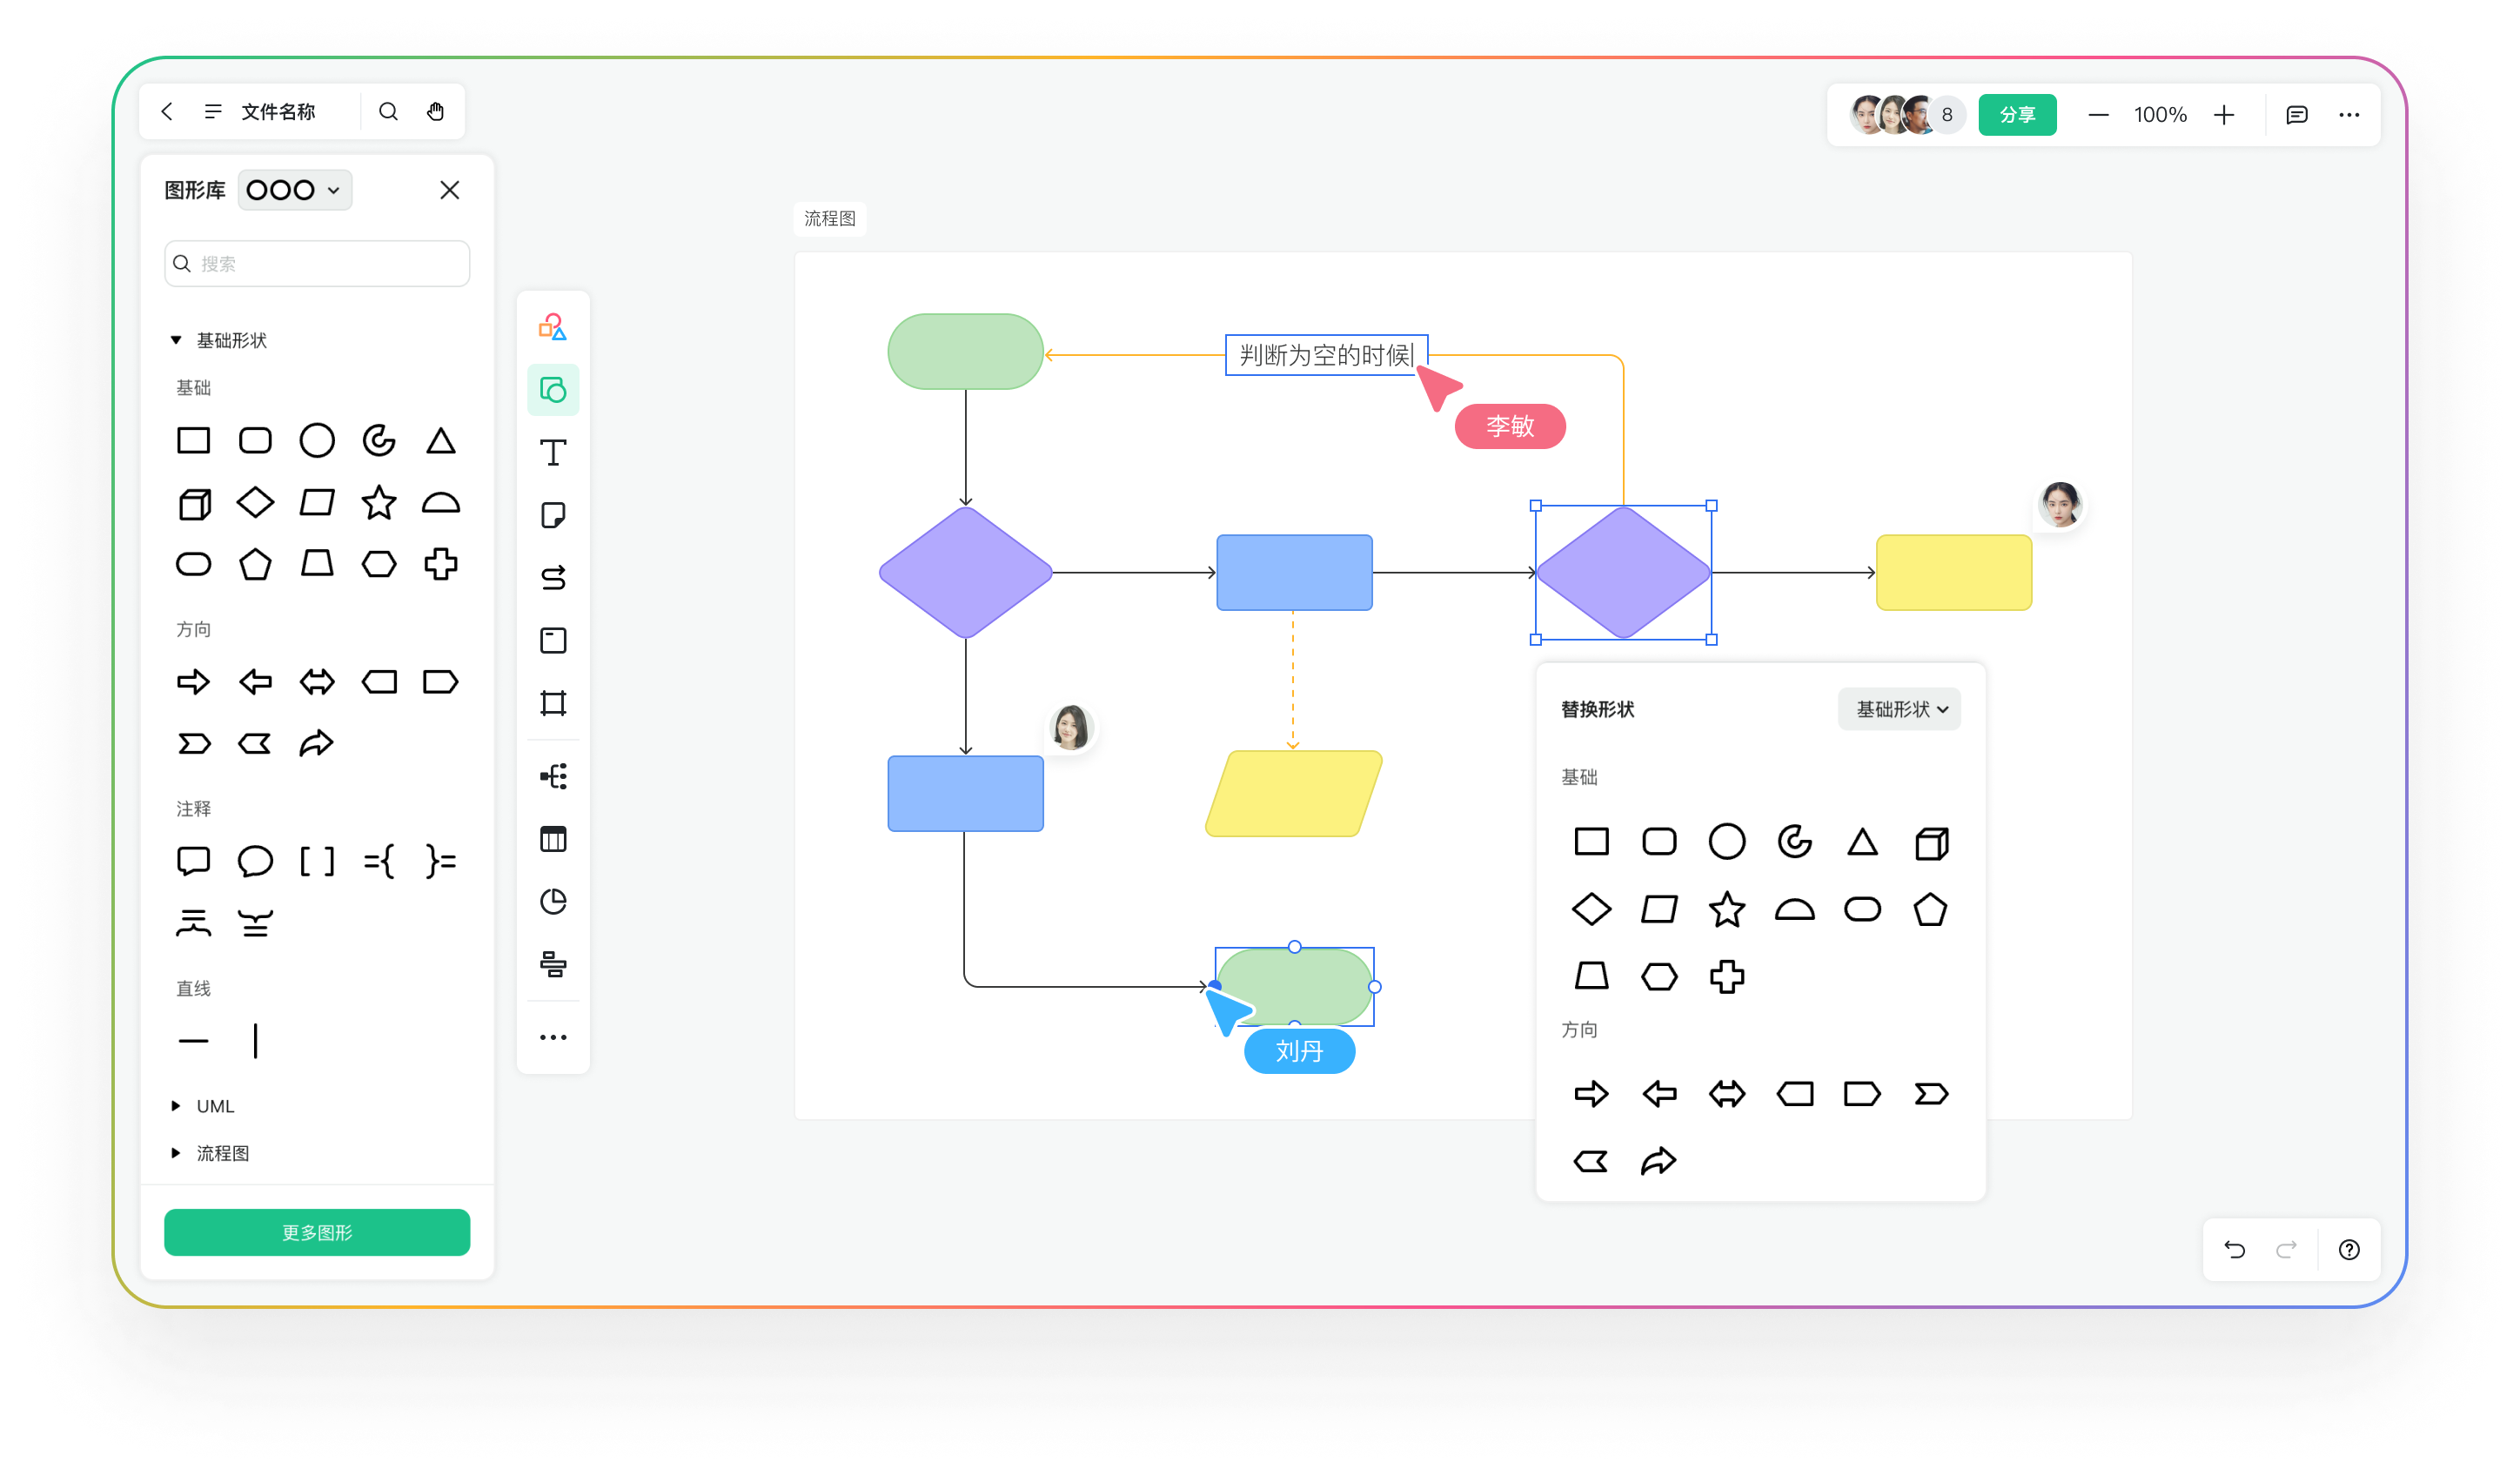Image resolution: width=2520 pixels, height=1476 pixels.
Task: Select the Text tool in toolbar
Action: coord(553,453)
